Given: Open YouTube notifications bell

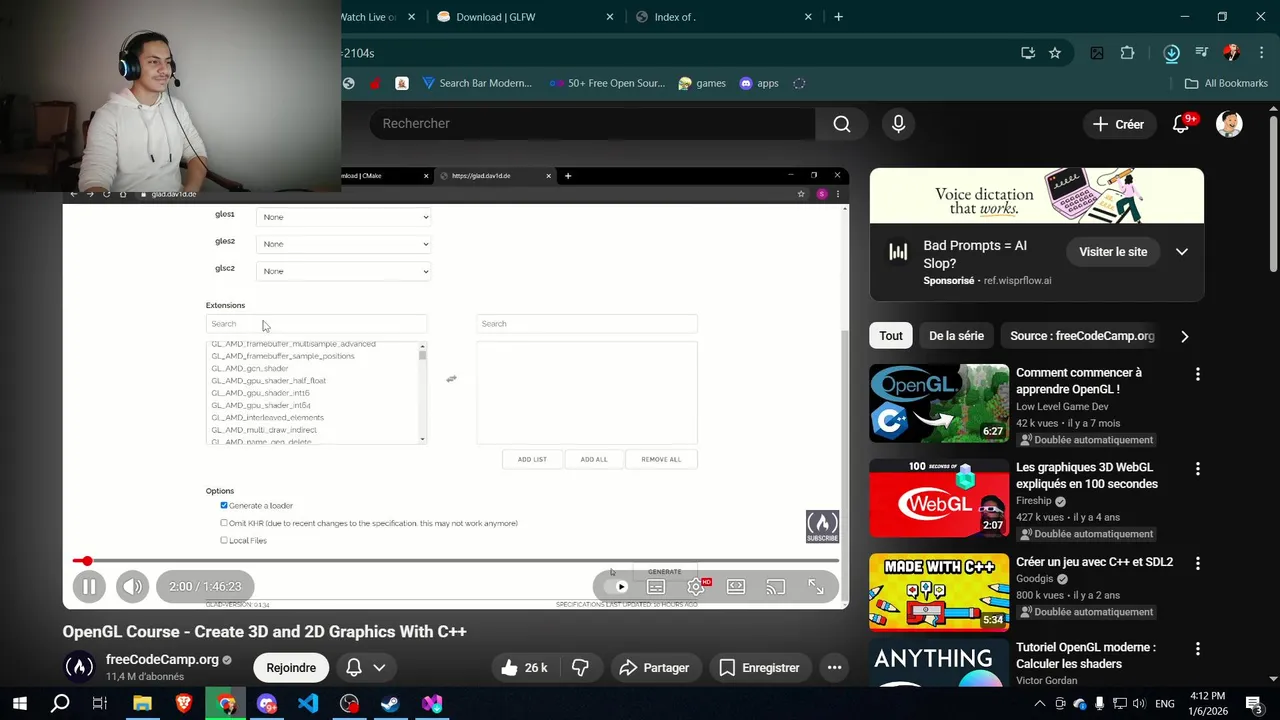Looking at the screenshot, I should (1182, 124).
